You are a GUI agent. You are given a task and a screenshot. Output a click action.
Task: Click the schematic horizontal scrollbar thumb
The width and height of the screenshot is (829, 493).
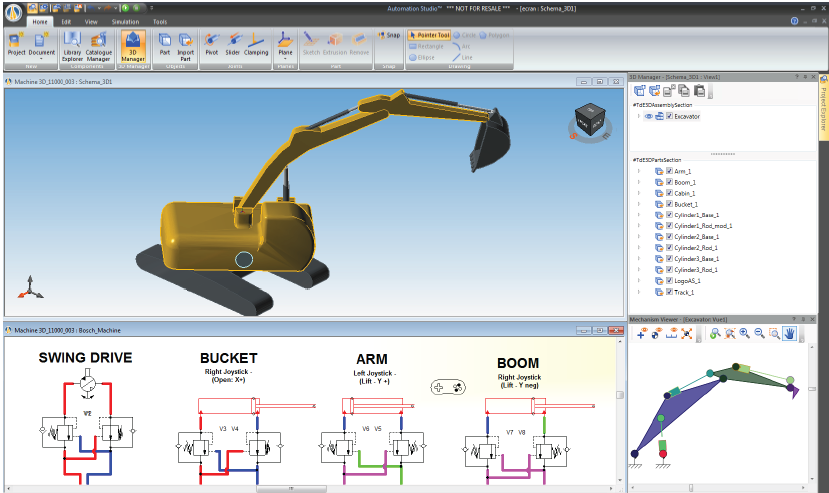292,489
